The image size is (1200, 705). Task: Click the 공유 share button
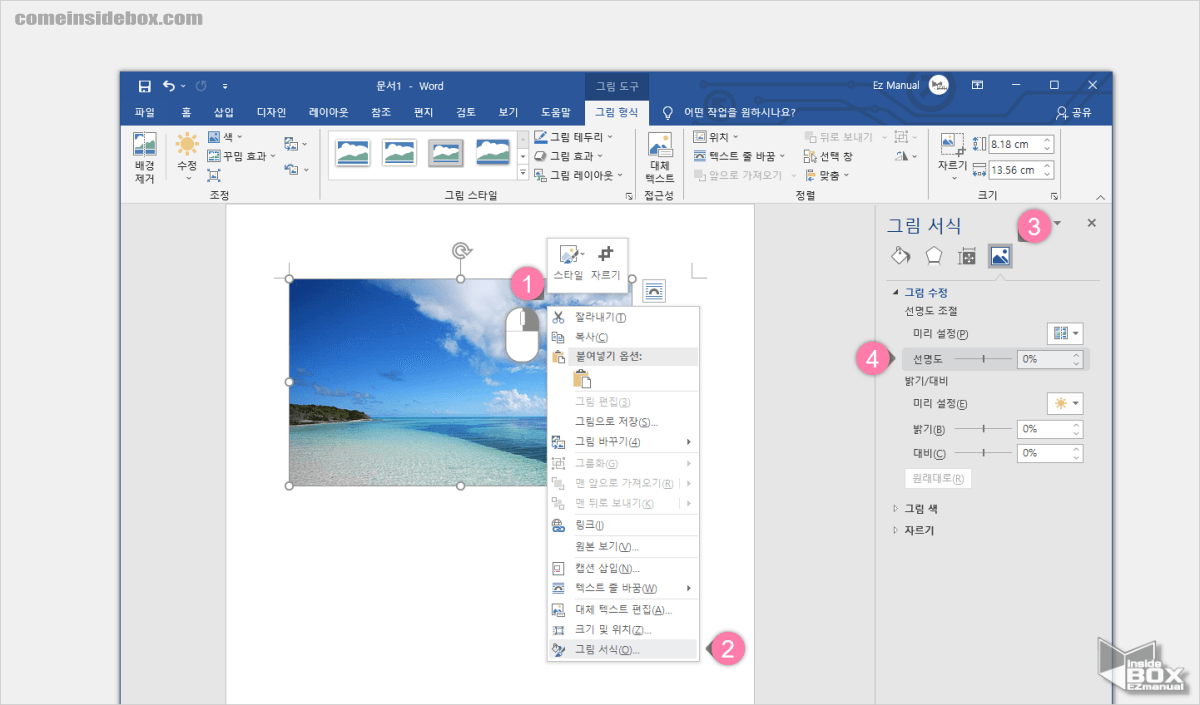(x=1074, y=113)
